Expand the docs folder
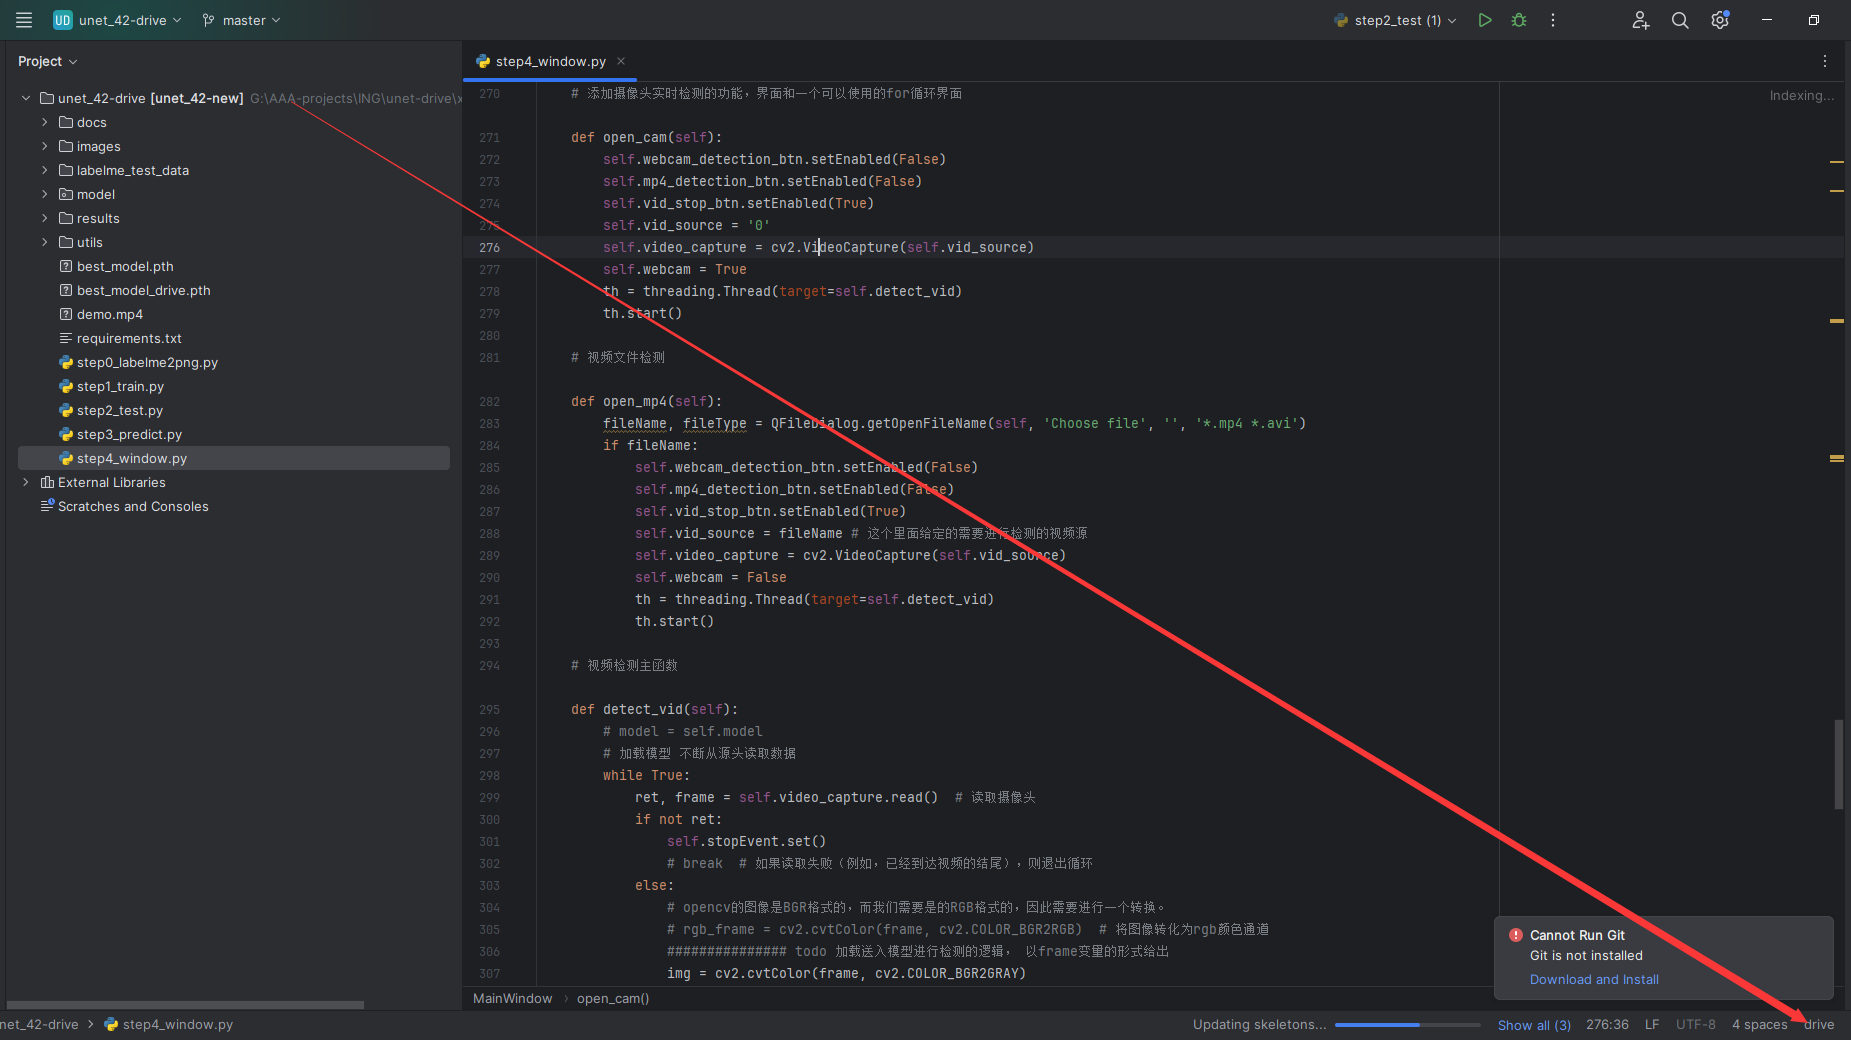 pyautogui.click(x=44, y=122)
